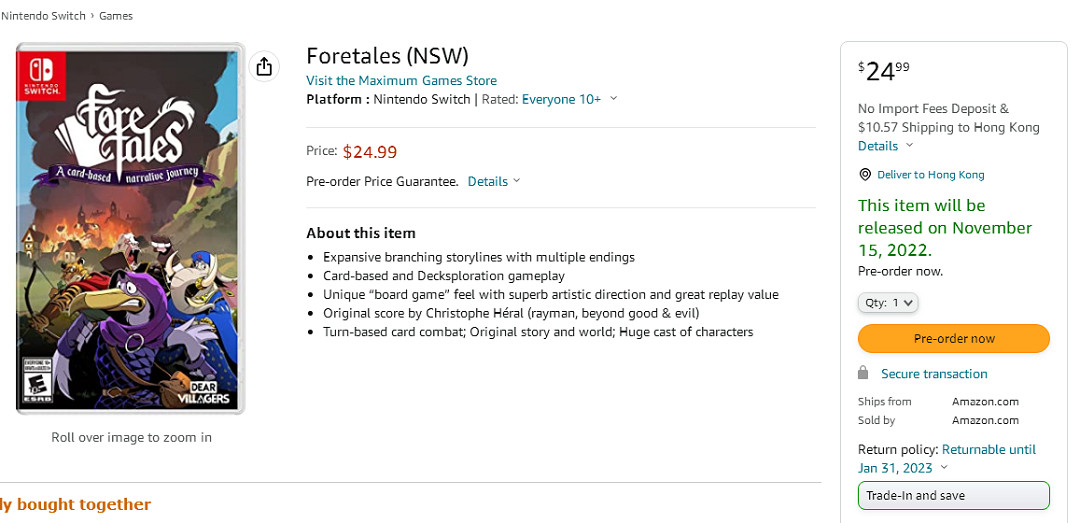Open the Secure transaction link

pyautogui.click(x=934, y=373)
